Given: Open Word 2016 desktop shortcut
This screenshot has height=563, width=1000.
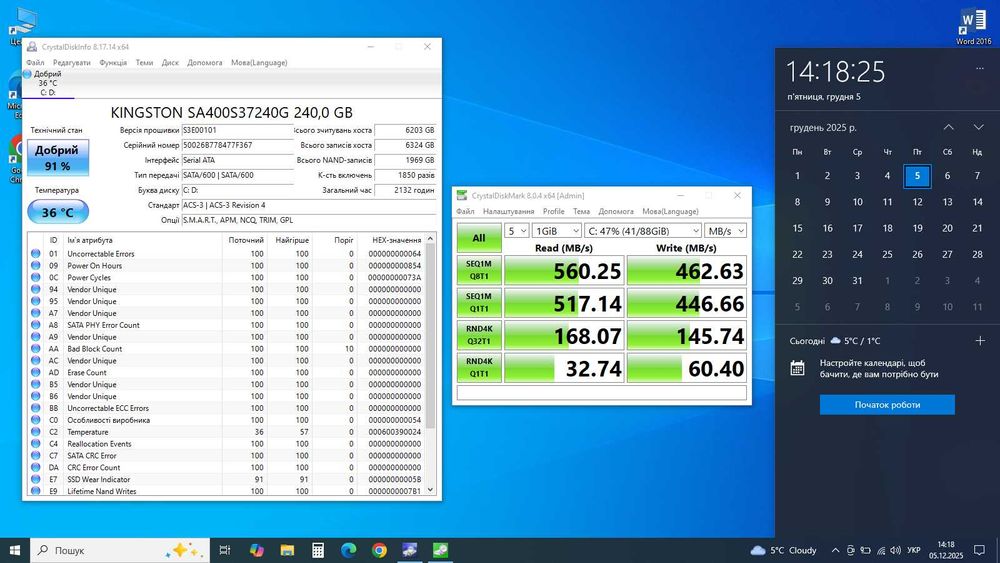Looking at the screenshot, I should (x=973, y=26).
